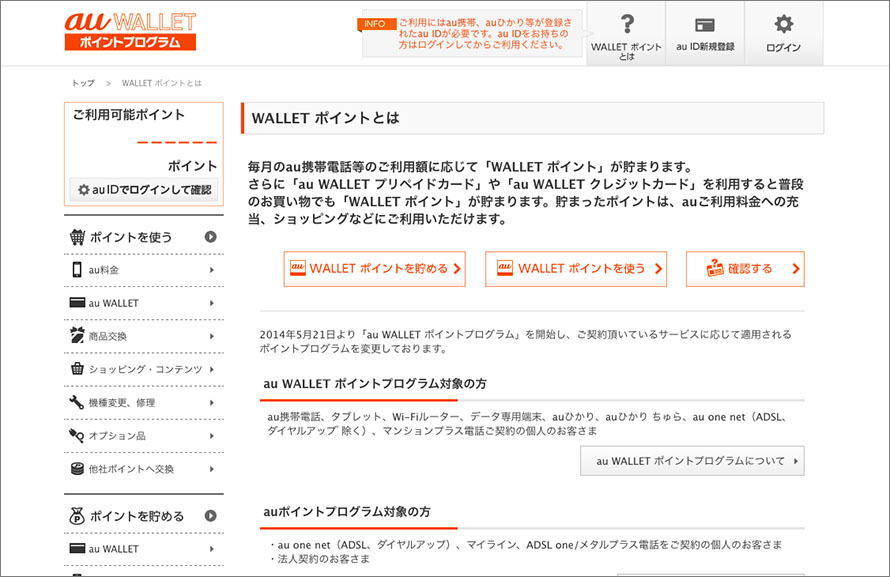Open the 他社ポイントへ交換 menu item
The height and width of the screenshot is (577, 890).
[144, 469]
